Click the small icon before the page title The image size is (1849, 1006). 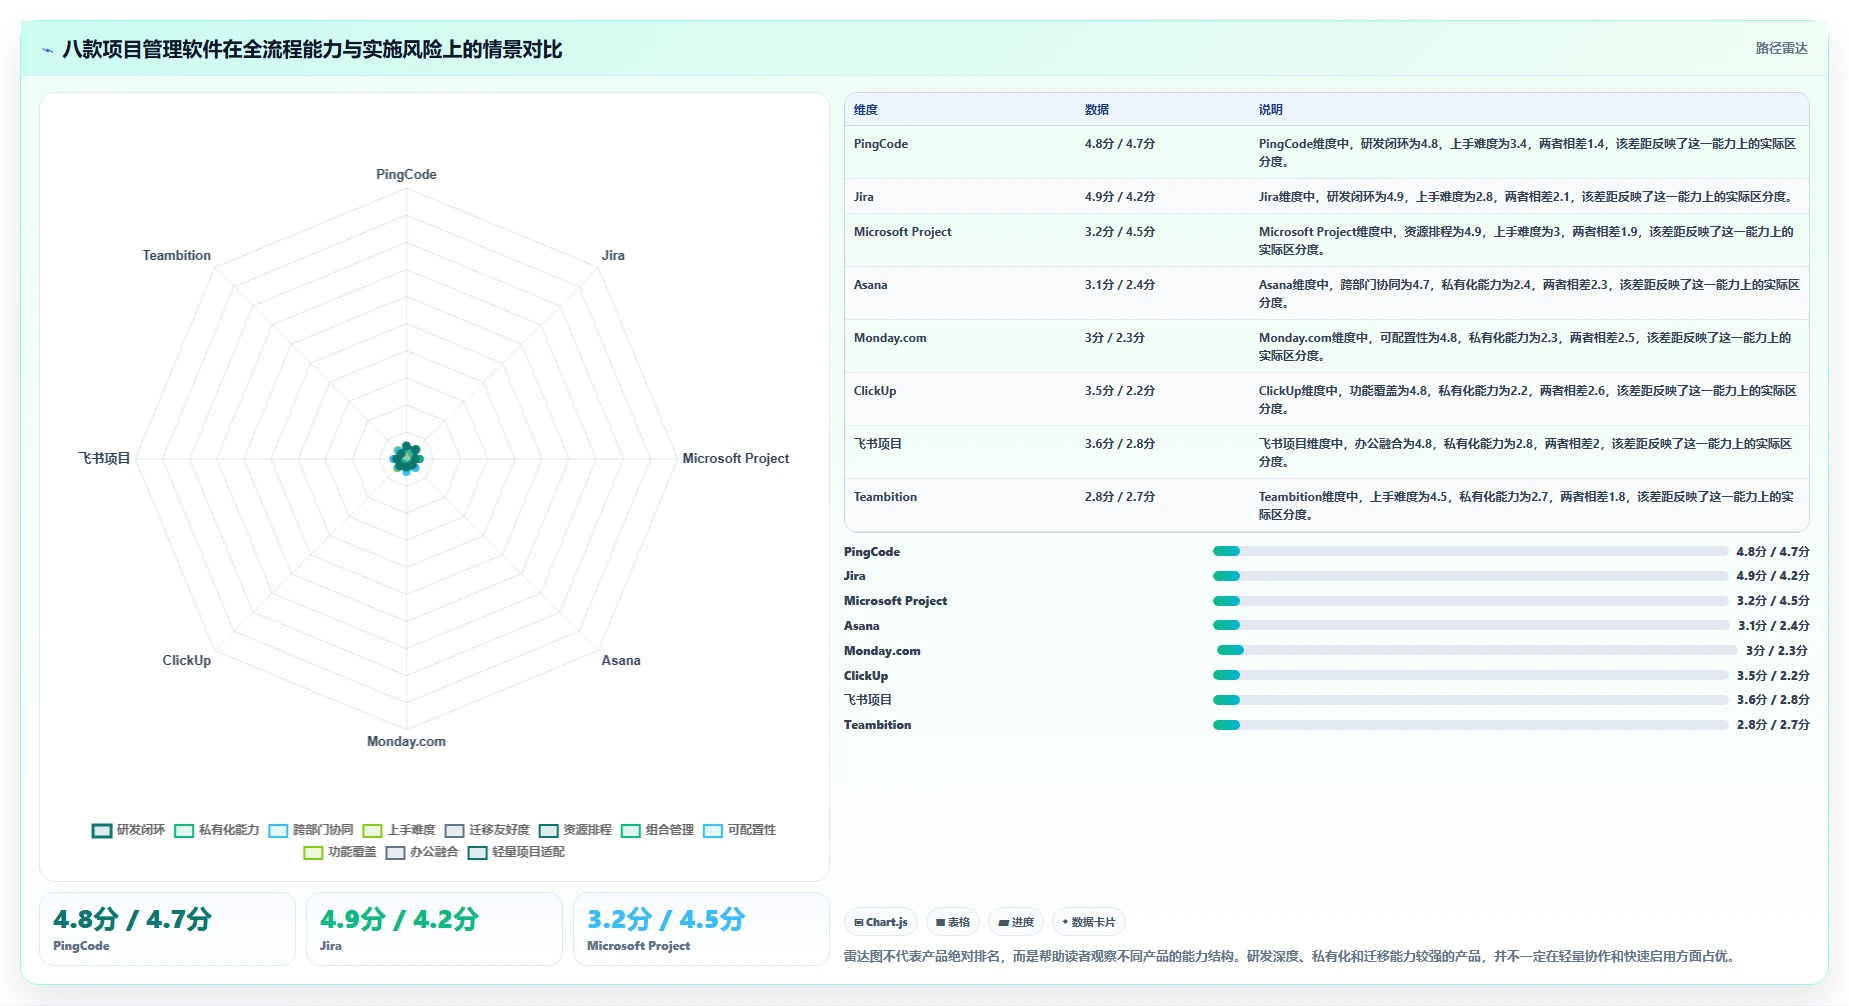click(x=47, y=50)
